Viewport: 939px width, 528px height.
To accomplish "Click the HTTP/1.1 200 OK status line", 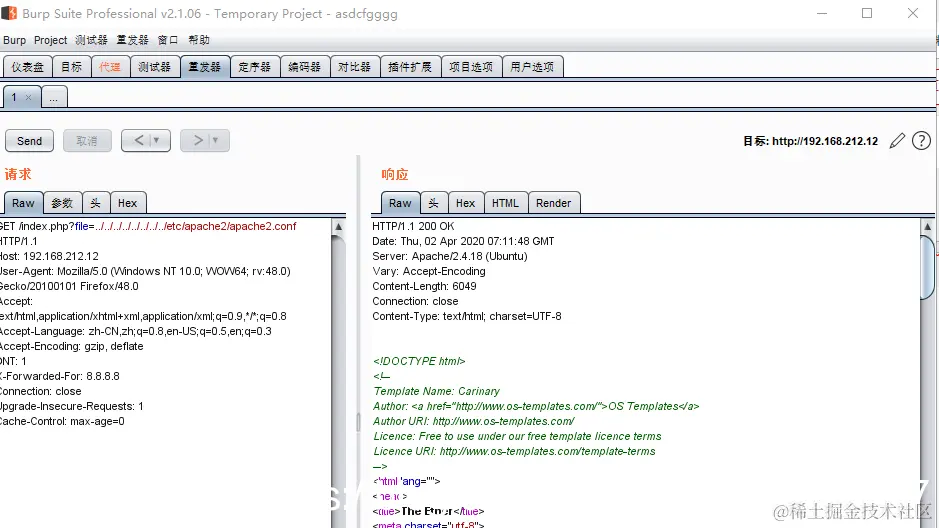I will click(x=413, y=226).
